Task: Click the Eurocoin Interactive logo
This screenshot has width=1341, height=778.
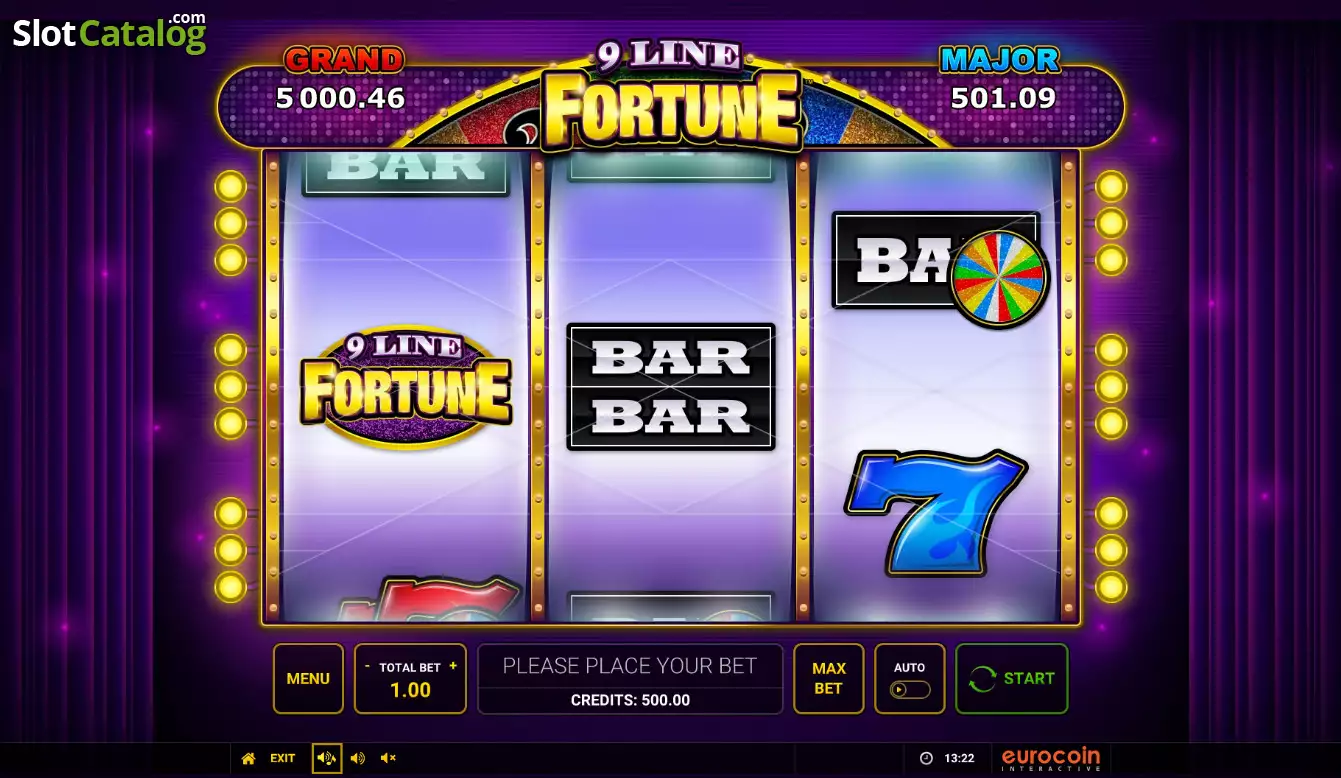Action: pos(1051,759)
